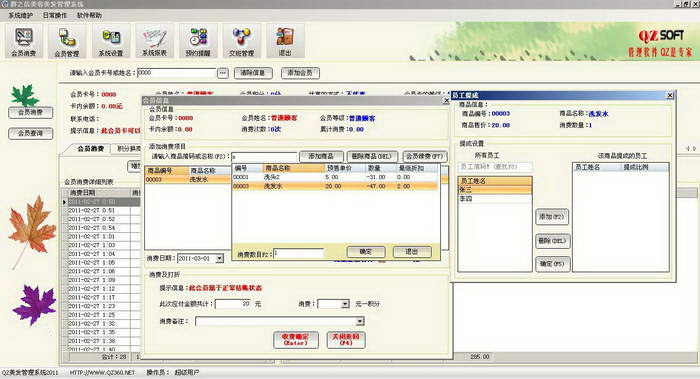
Task: Click the 确定 (F5) commission button
Action: (x=552, y=264)
